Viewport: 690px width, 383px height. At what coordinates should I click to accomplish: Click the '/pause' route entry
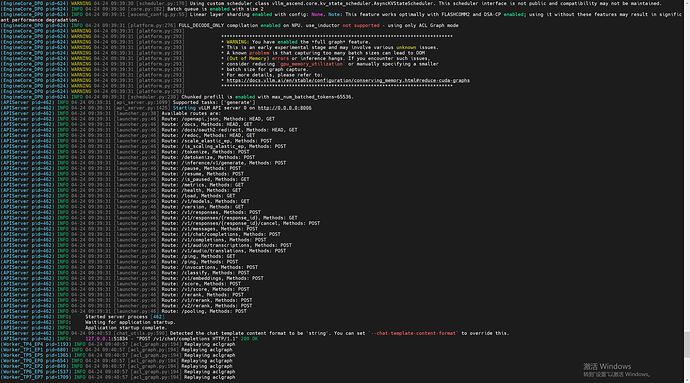pos(201,168)
